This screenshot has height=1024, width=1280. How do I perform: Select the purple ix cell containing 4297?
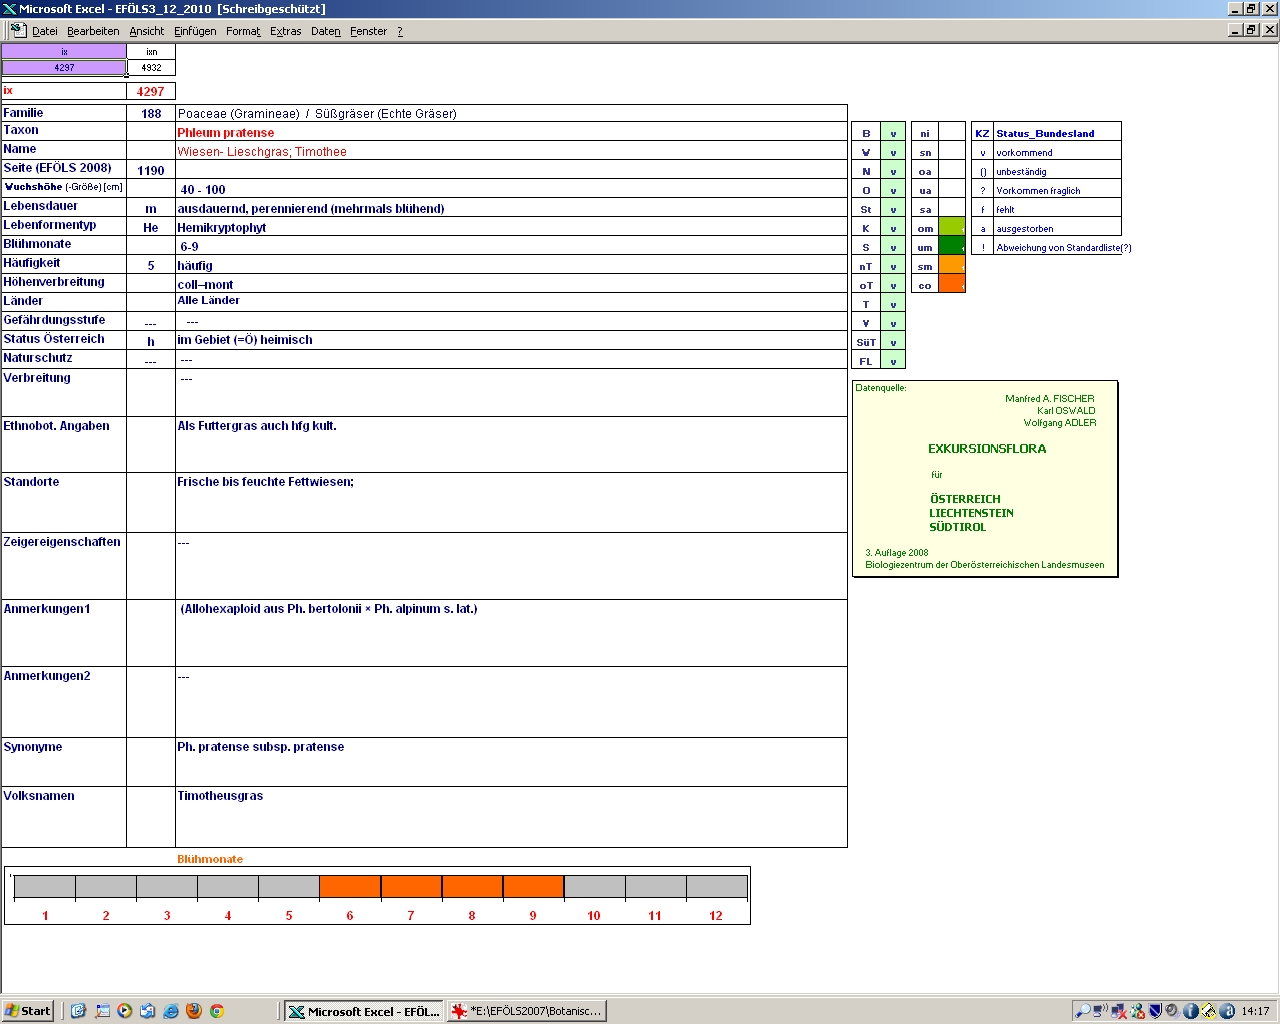tap(64, 68)
